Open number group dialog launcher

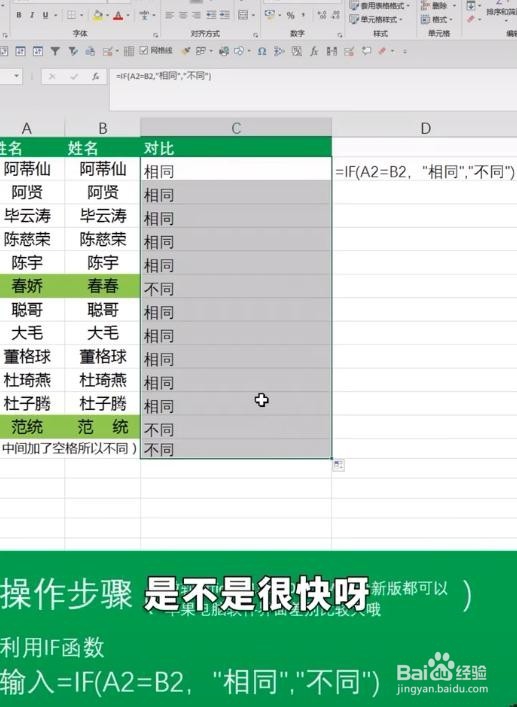point(339,35)
